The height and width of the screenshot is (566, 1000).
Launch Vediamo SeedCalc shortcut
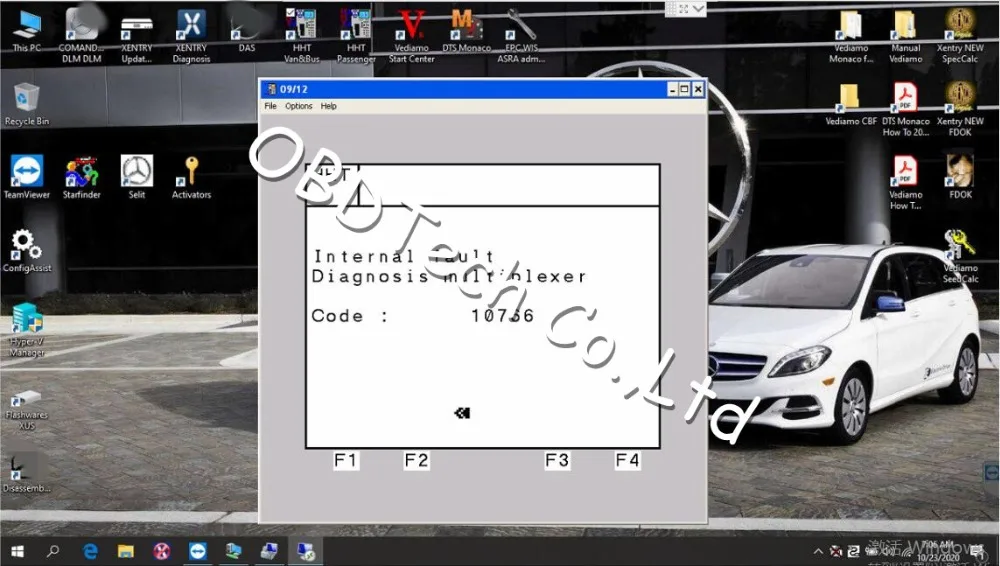click(960, 257)
